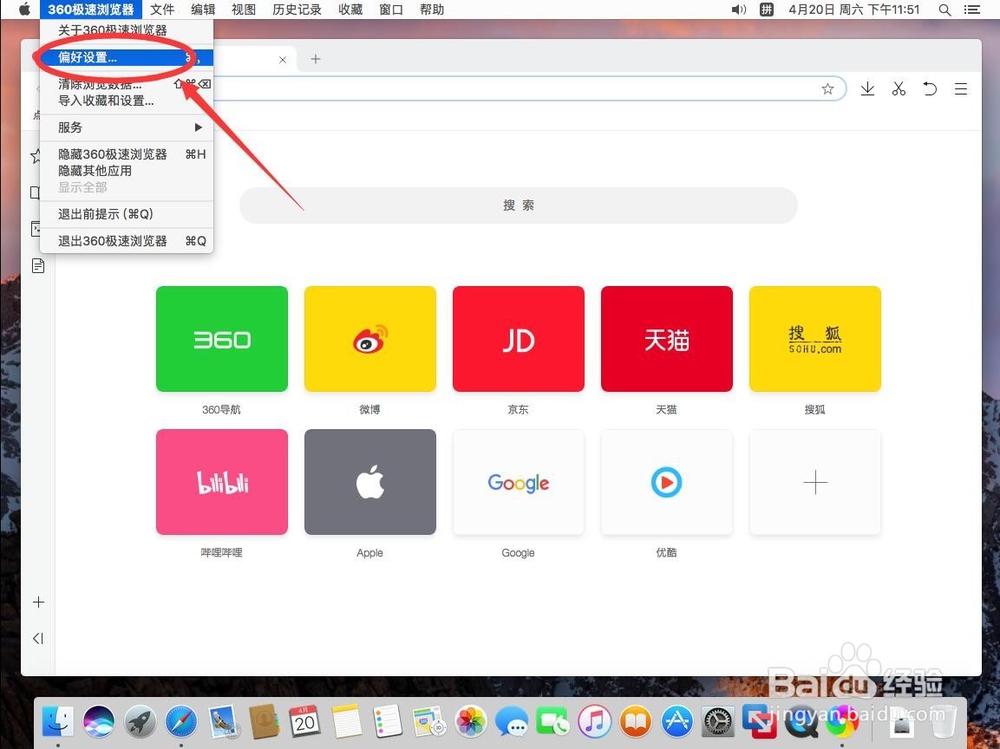Screen dimensions: 1000x749
Task: Open the 搜狐 tile
Action: pyautogui.click(x=815, y=339)
